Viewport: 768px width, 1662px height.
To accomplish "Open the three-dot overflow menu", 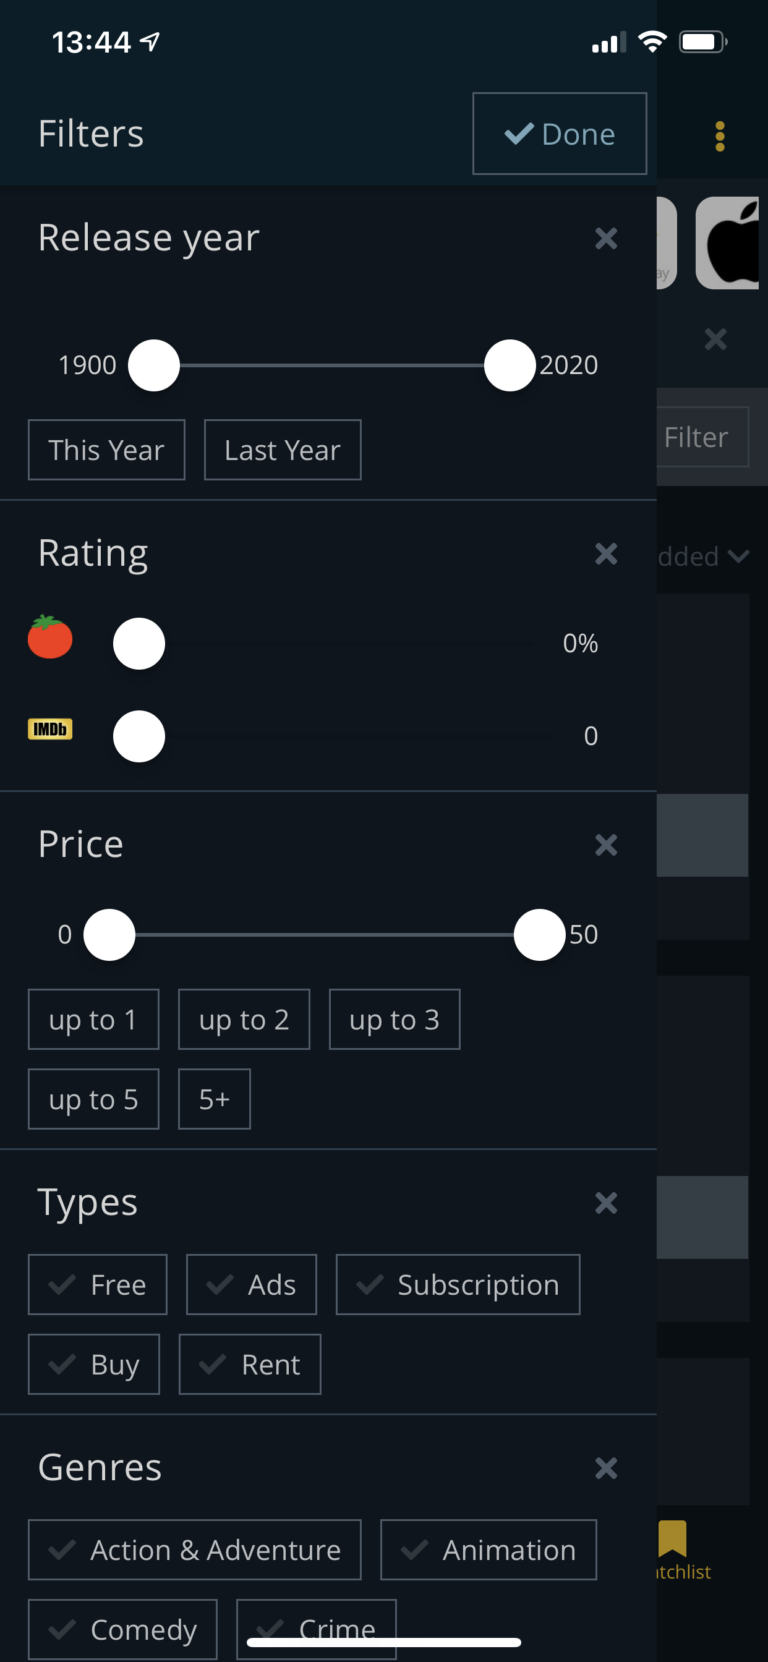I will pos(720,136).
